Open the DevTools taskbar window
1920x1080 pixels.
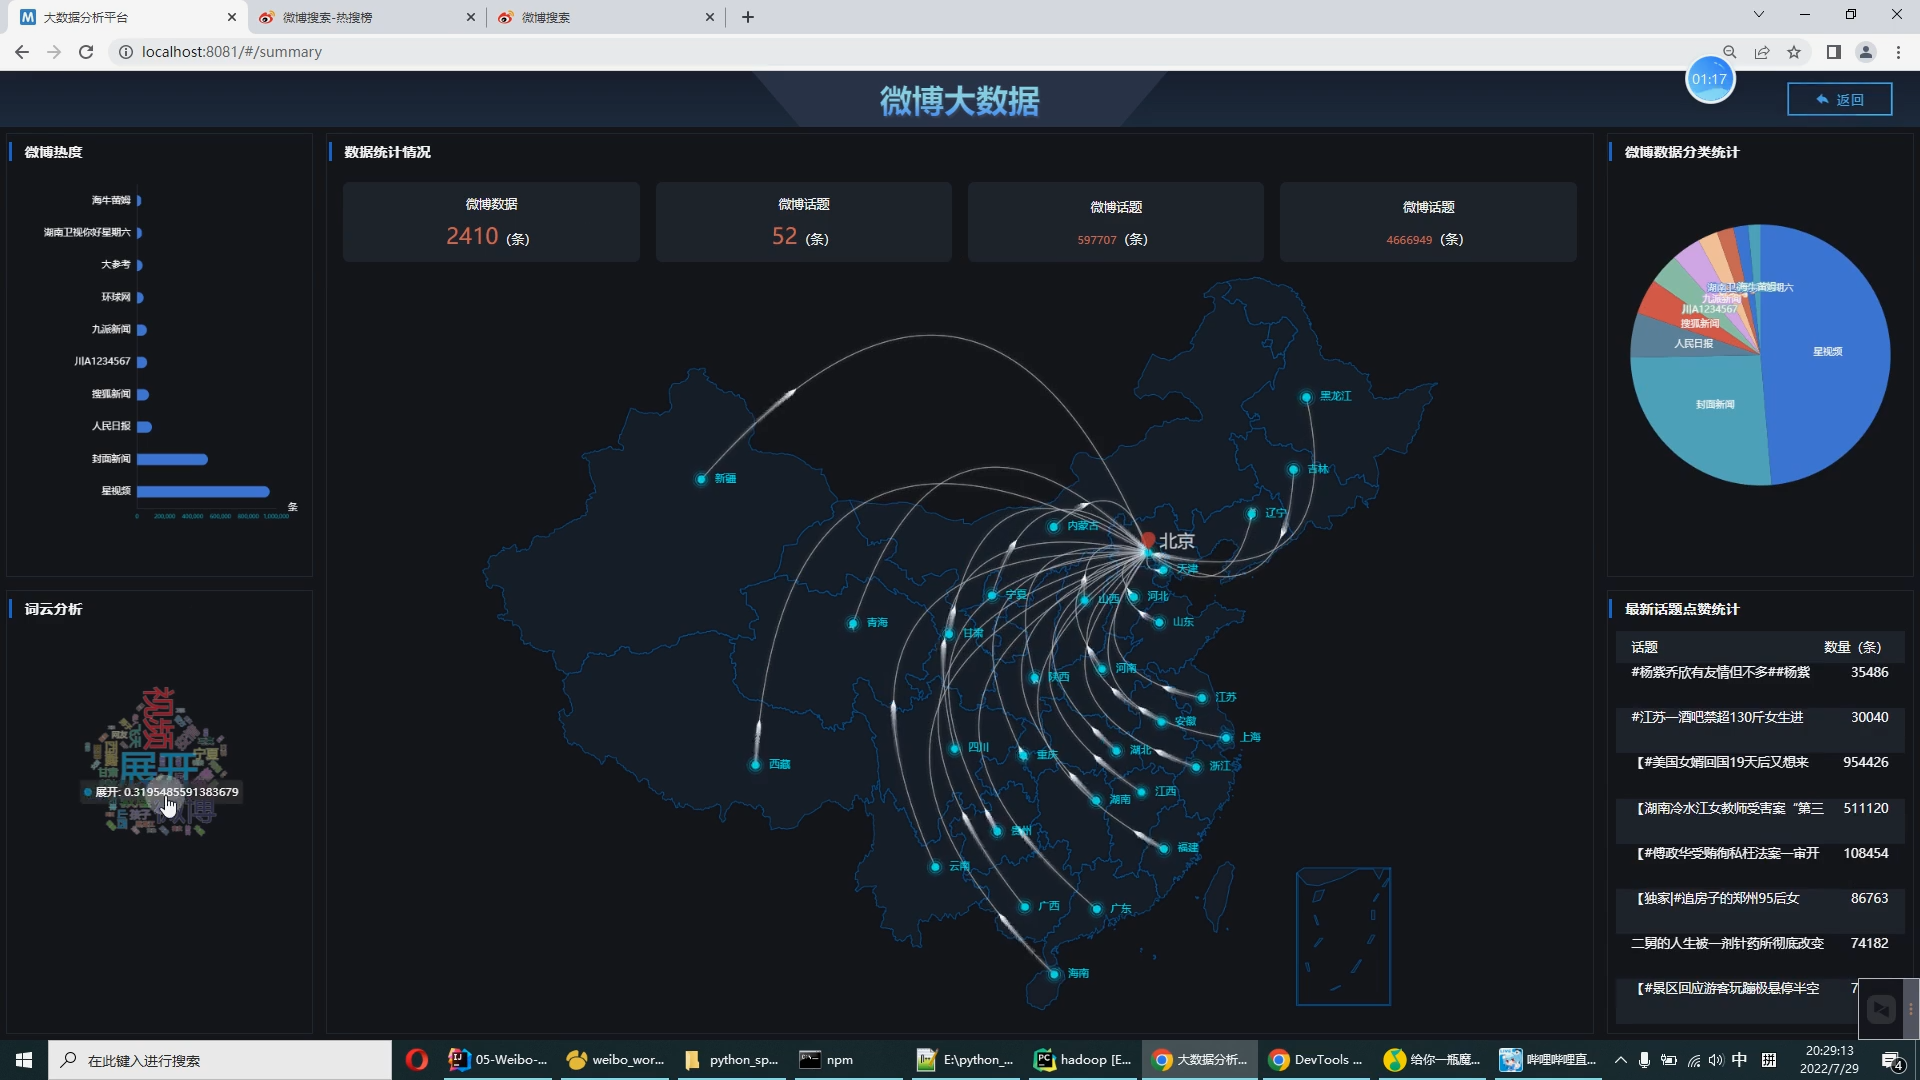coord(1316,1060)
